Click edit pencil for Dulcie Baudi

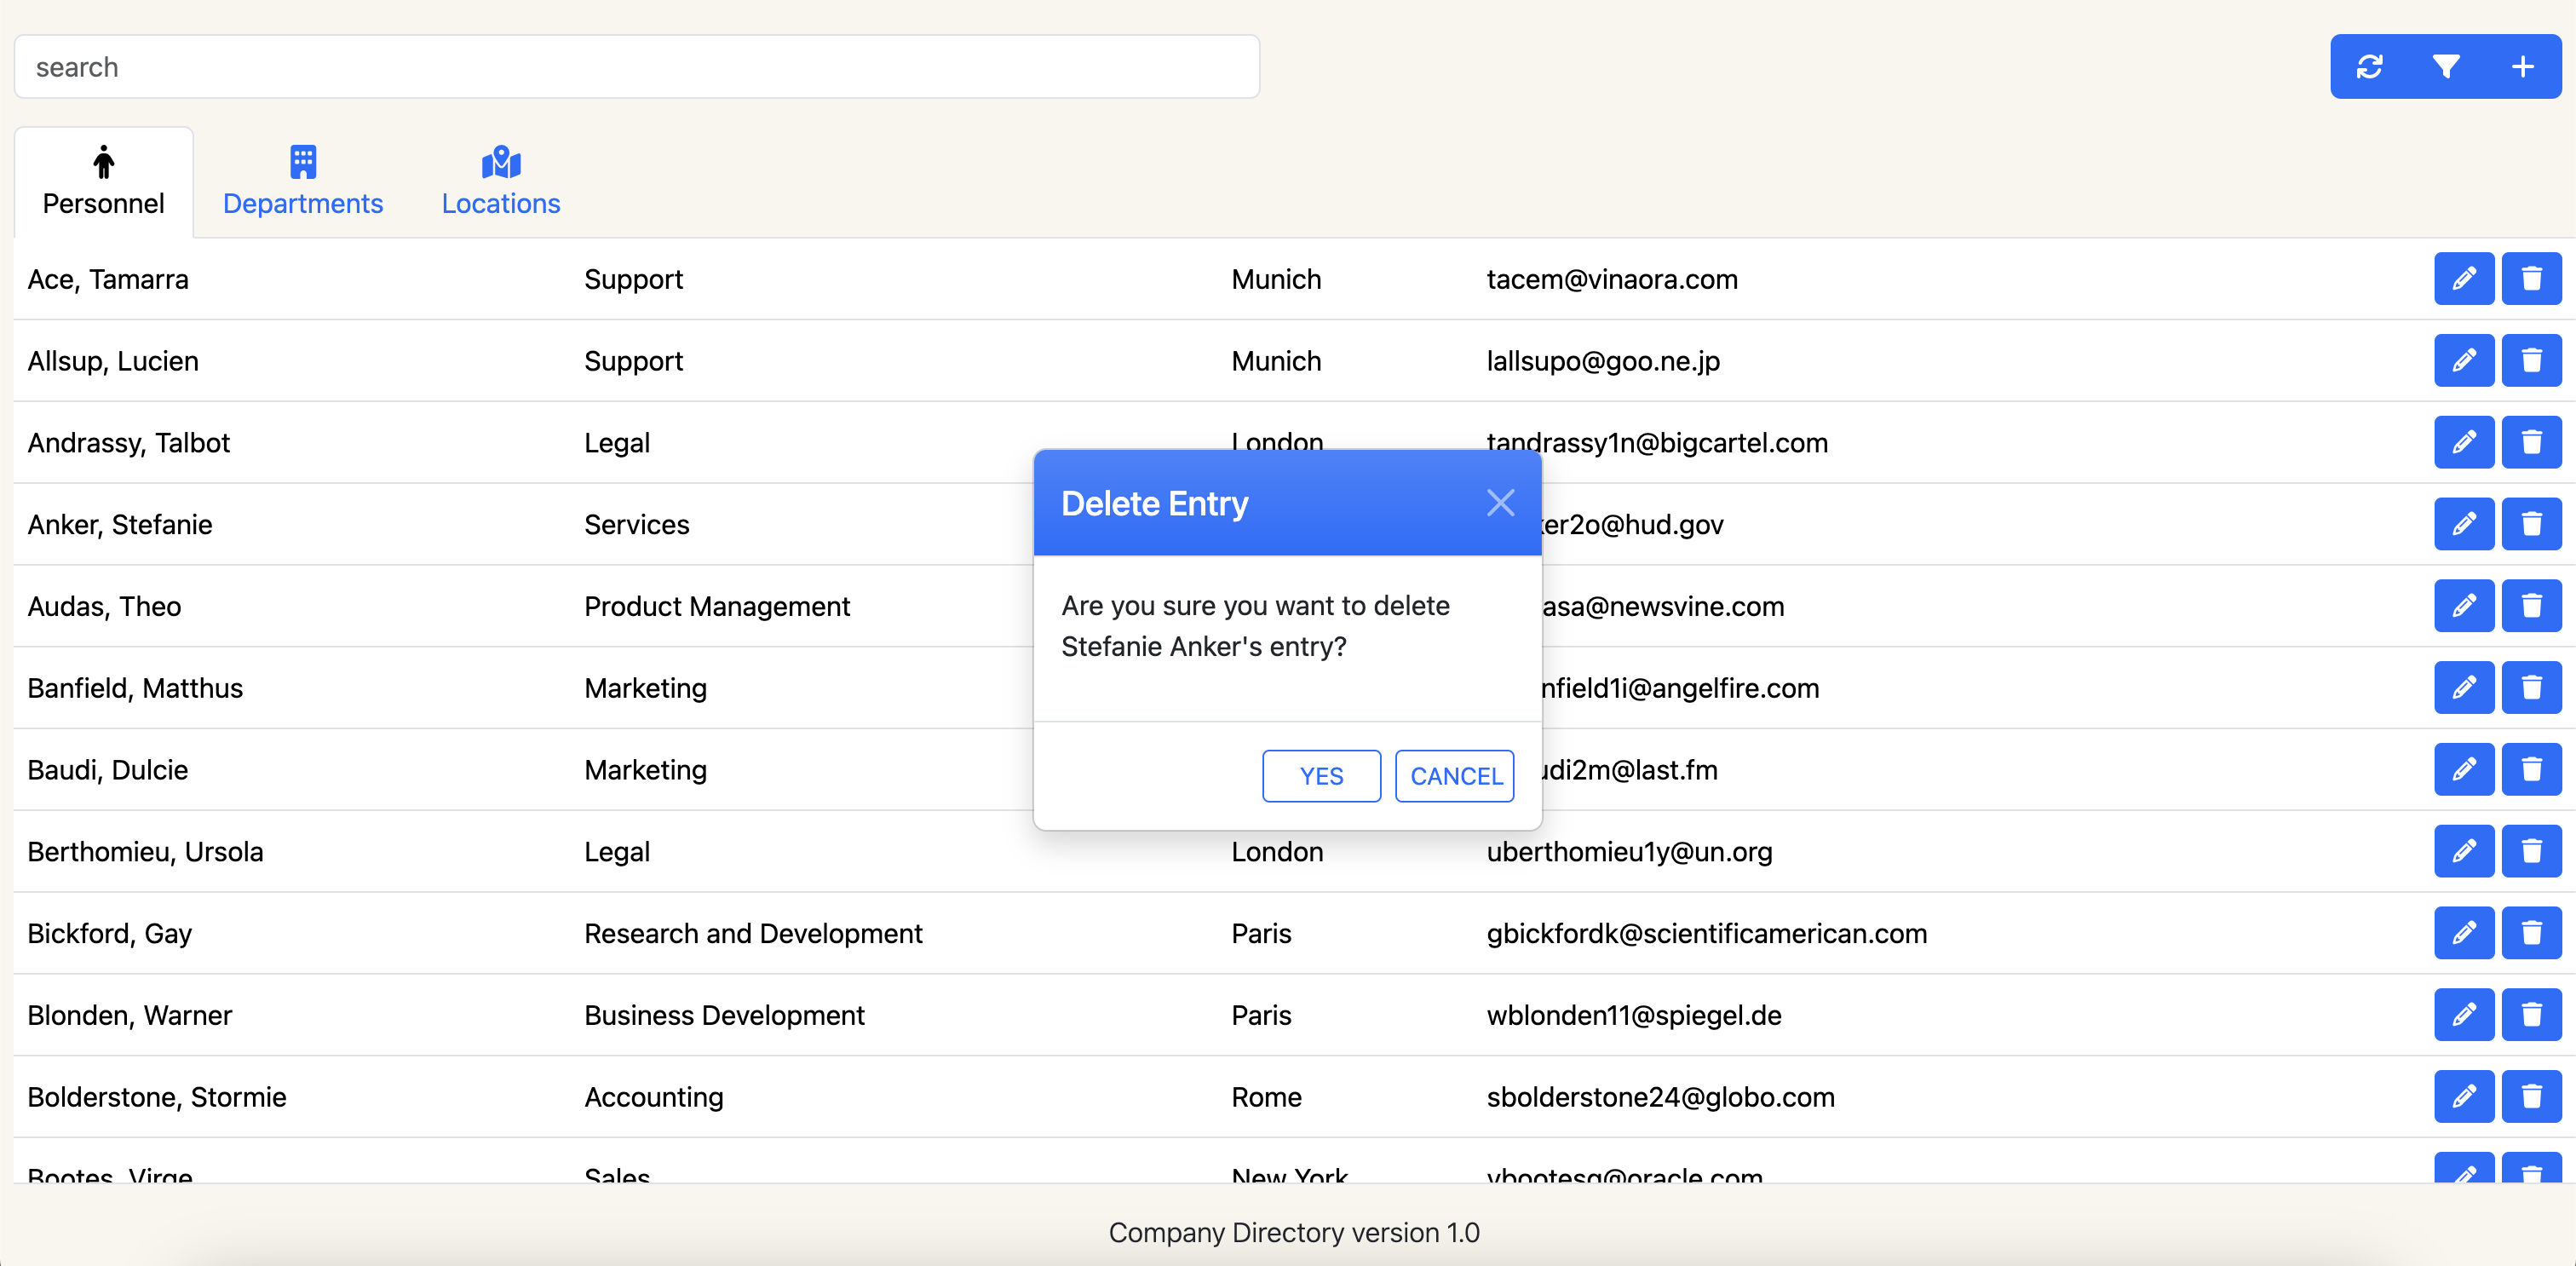coord(2463,770)
